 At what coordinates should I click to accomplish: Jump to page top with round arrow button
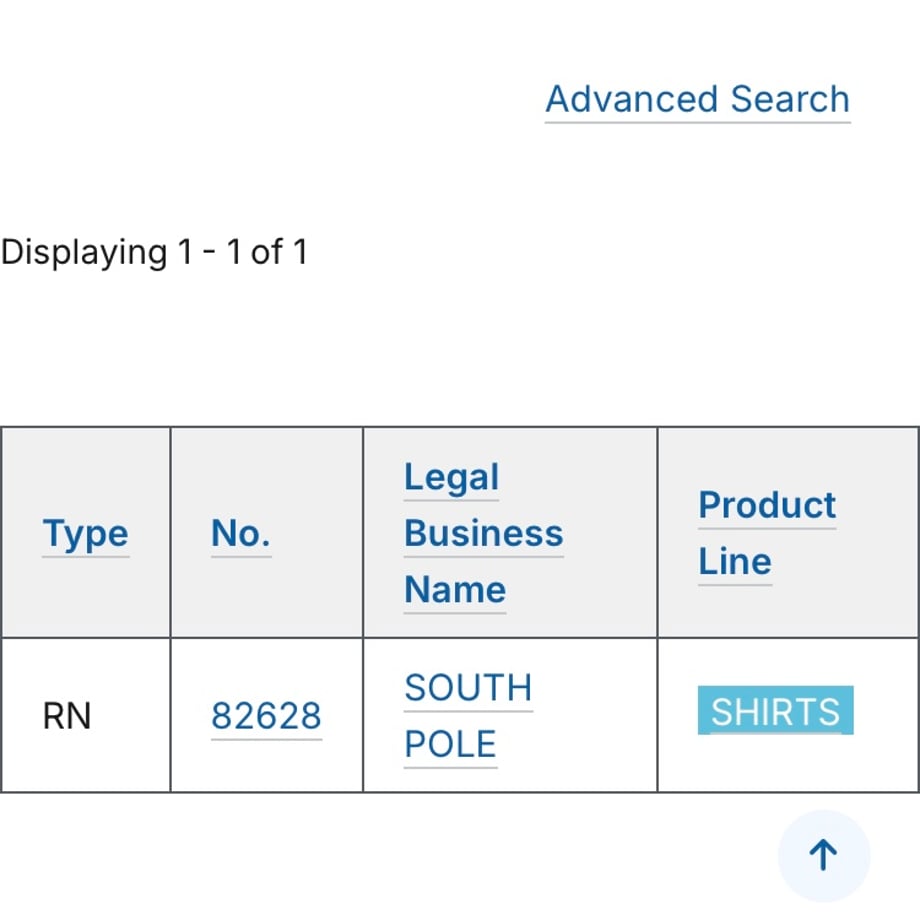coord(824,855)
